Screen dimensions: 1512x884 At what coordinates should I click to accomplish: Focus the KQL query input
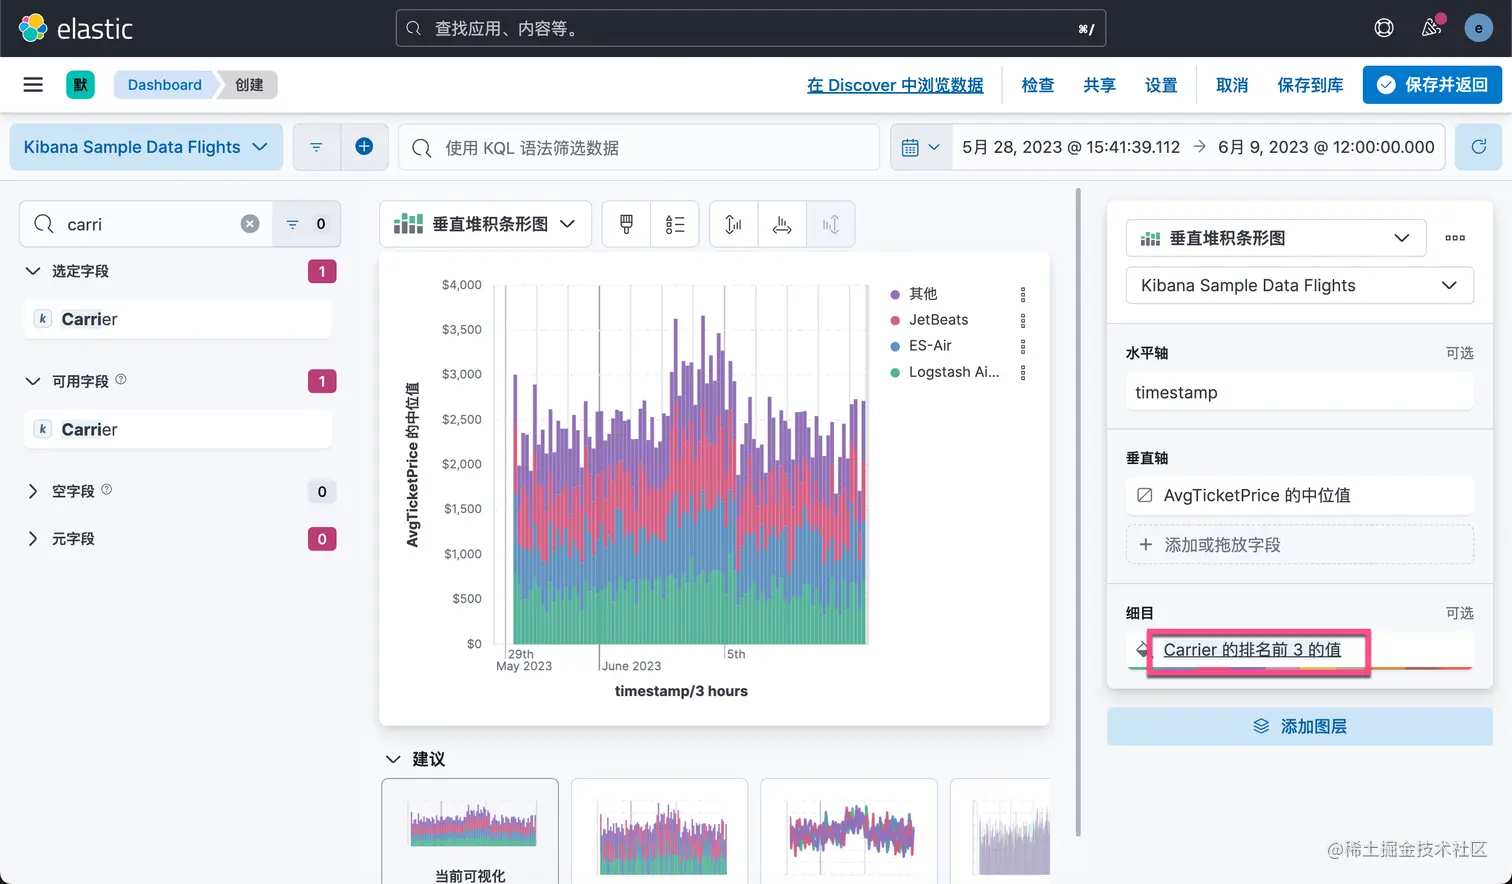(x=639, y=147)
